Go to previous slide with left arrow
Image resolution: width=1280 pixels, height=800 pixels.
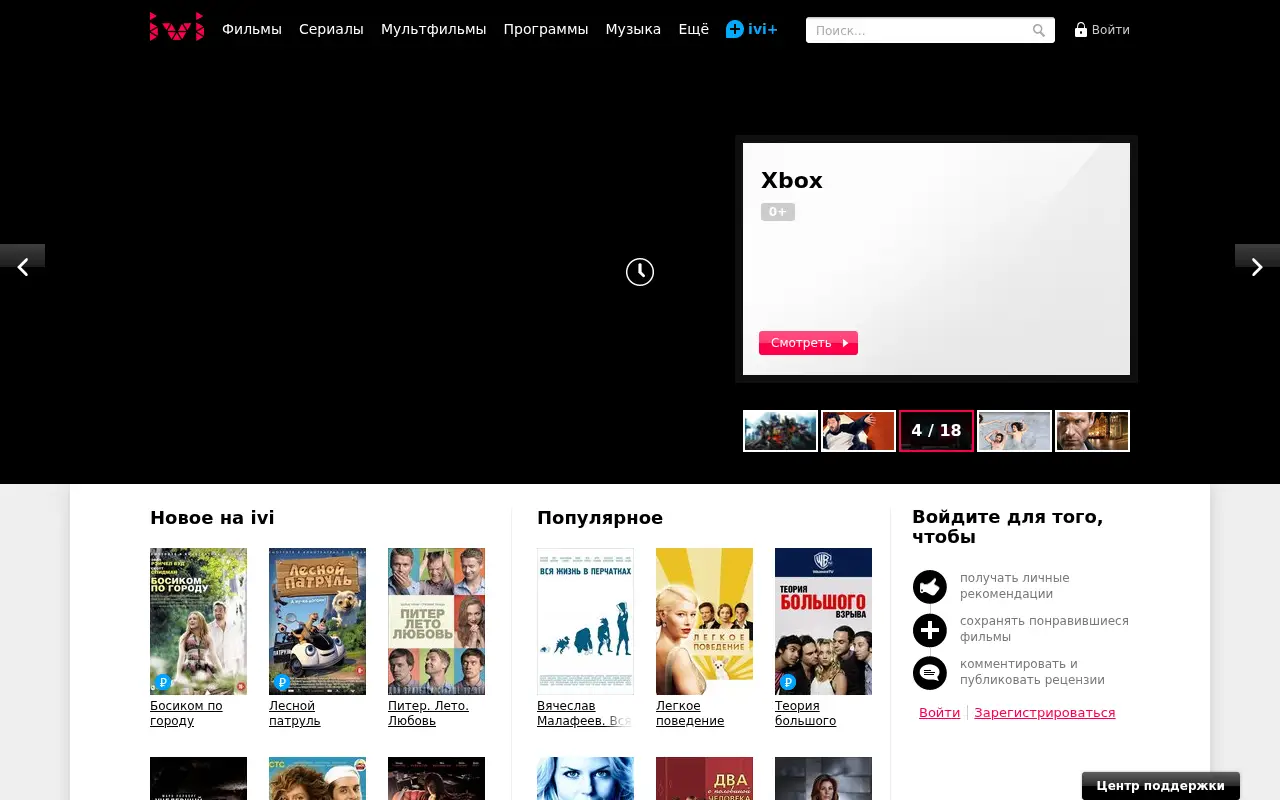[22, 267]
